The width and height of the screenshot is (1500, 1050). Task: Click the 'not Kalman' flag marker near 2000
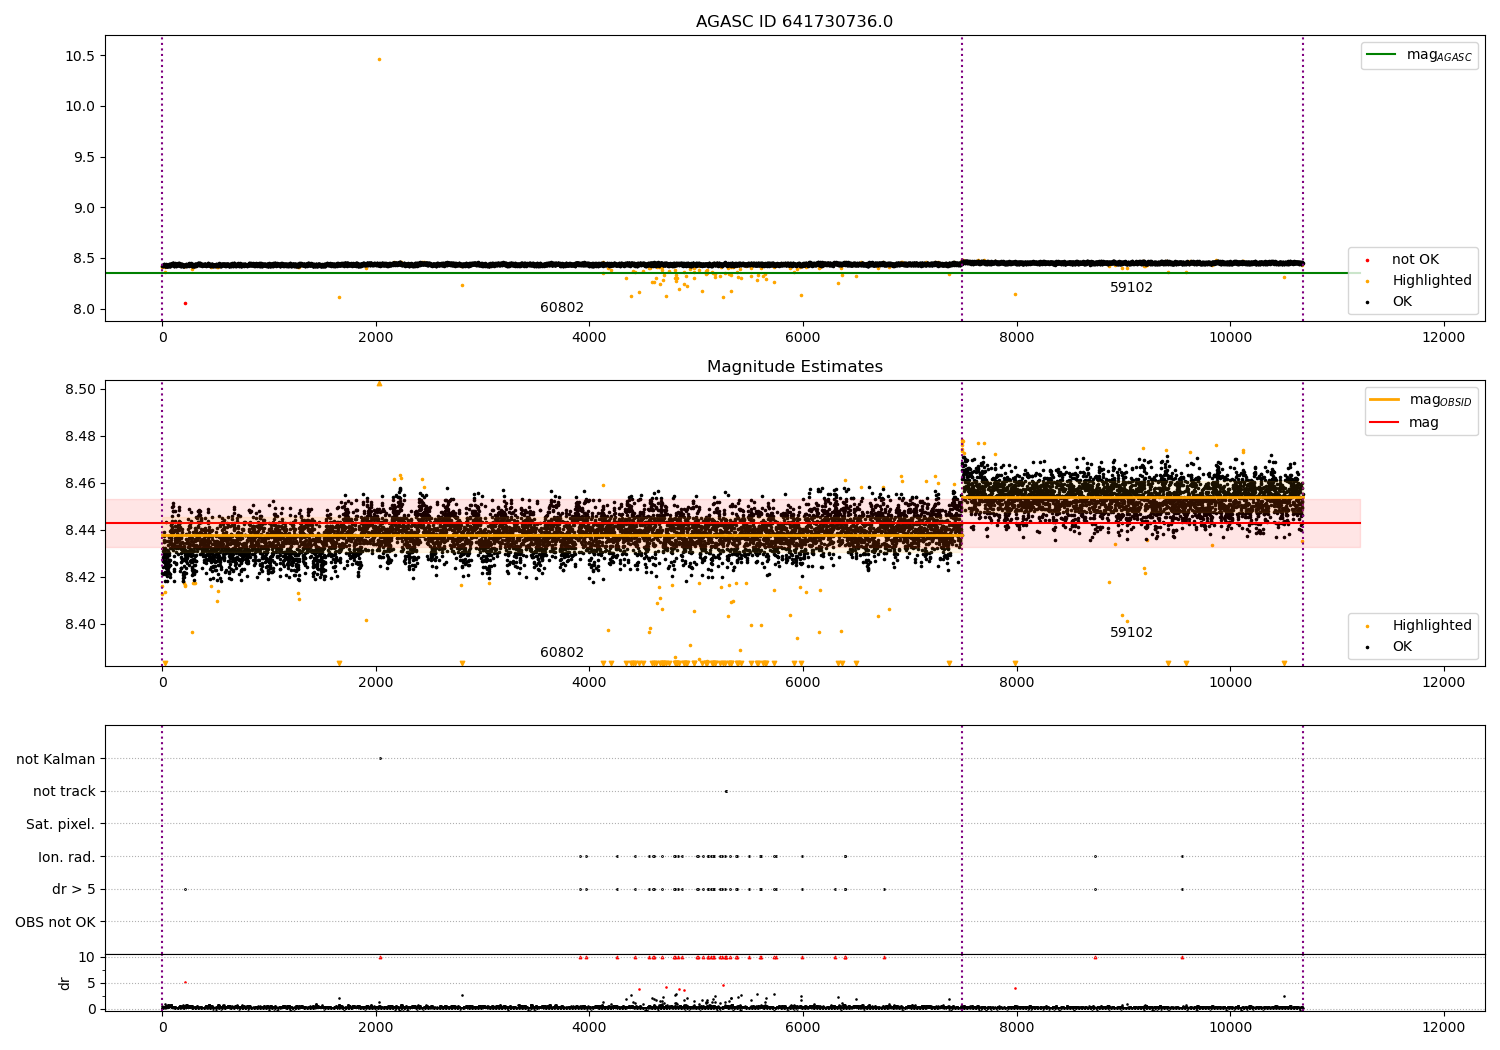pyautogui.click(x=380, y=758)
